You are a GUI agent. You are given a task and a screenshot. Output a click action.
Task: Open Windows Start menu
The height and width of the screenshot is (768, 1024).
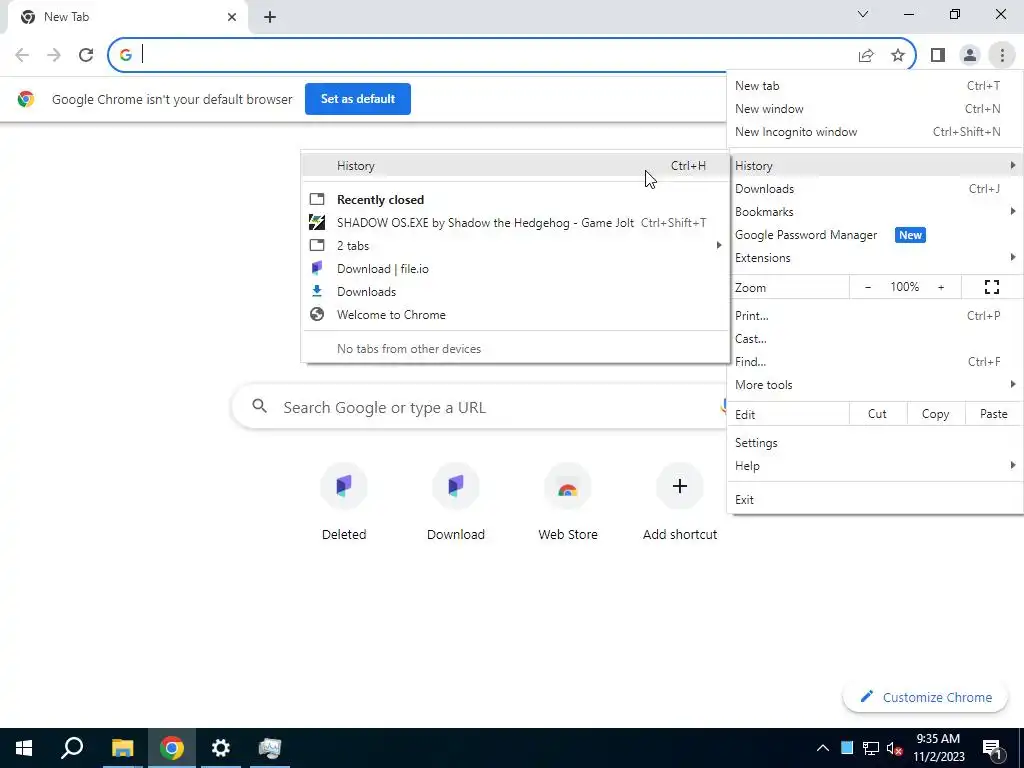click(24, 748)
